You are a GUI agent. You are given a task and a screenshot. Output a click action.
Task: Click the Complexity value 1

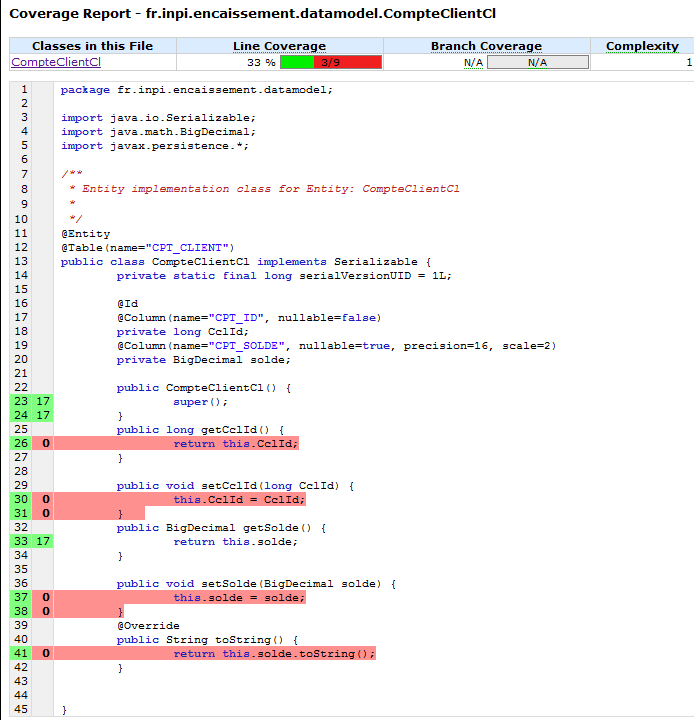coord(689,62)
